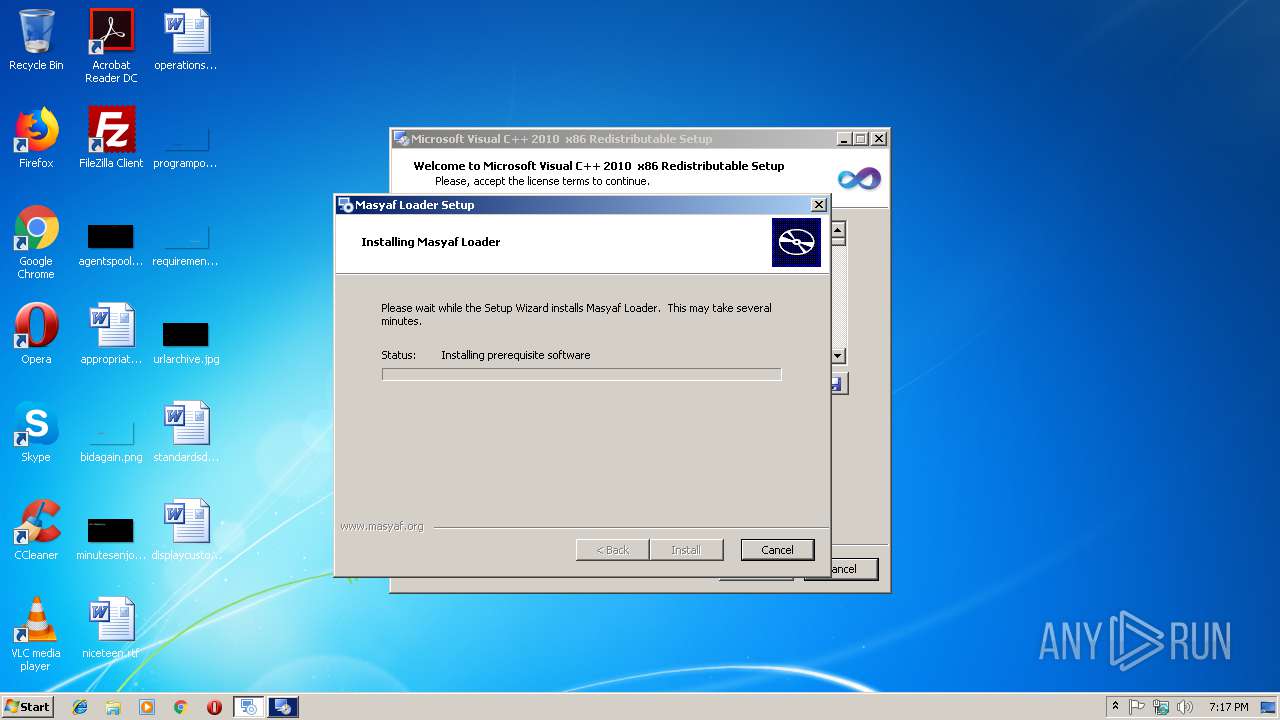The height and width of the screenshot is (720, 1280).
Task: Minimize the Visual C++ Redistributable Setup window
Action: tap(843, 139)
